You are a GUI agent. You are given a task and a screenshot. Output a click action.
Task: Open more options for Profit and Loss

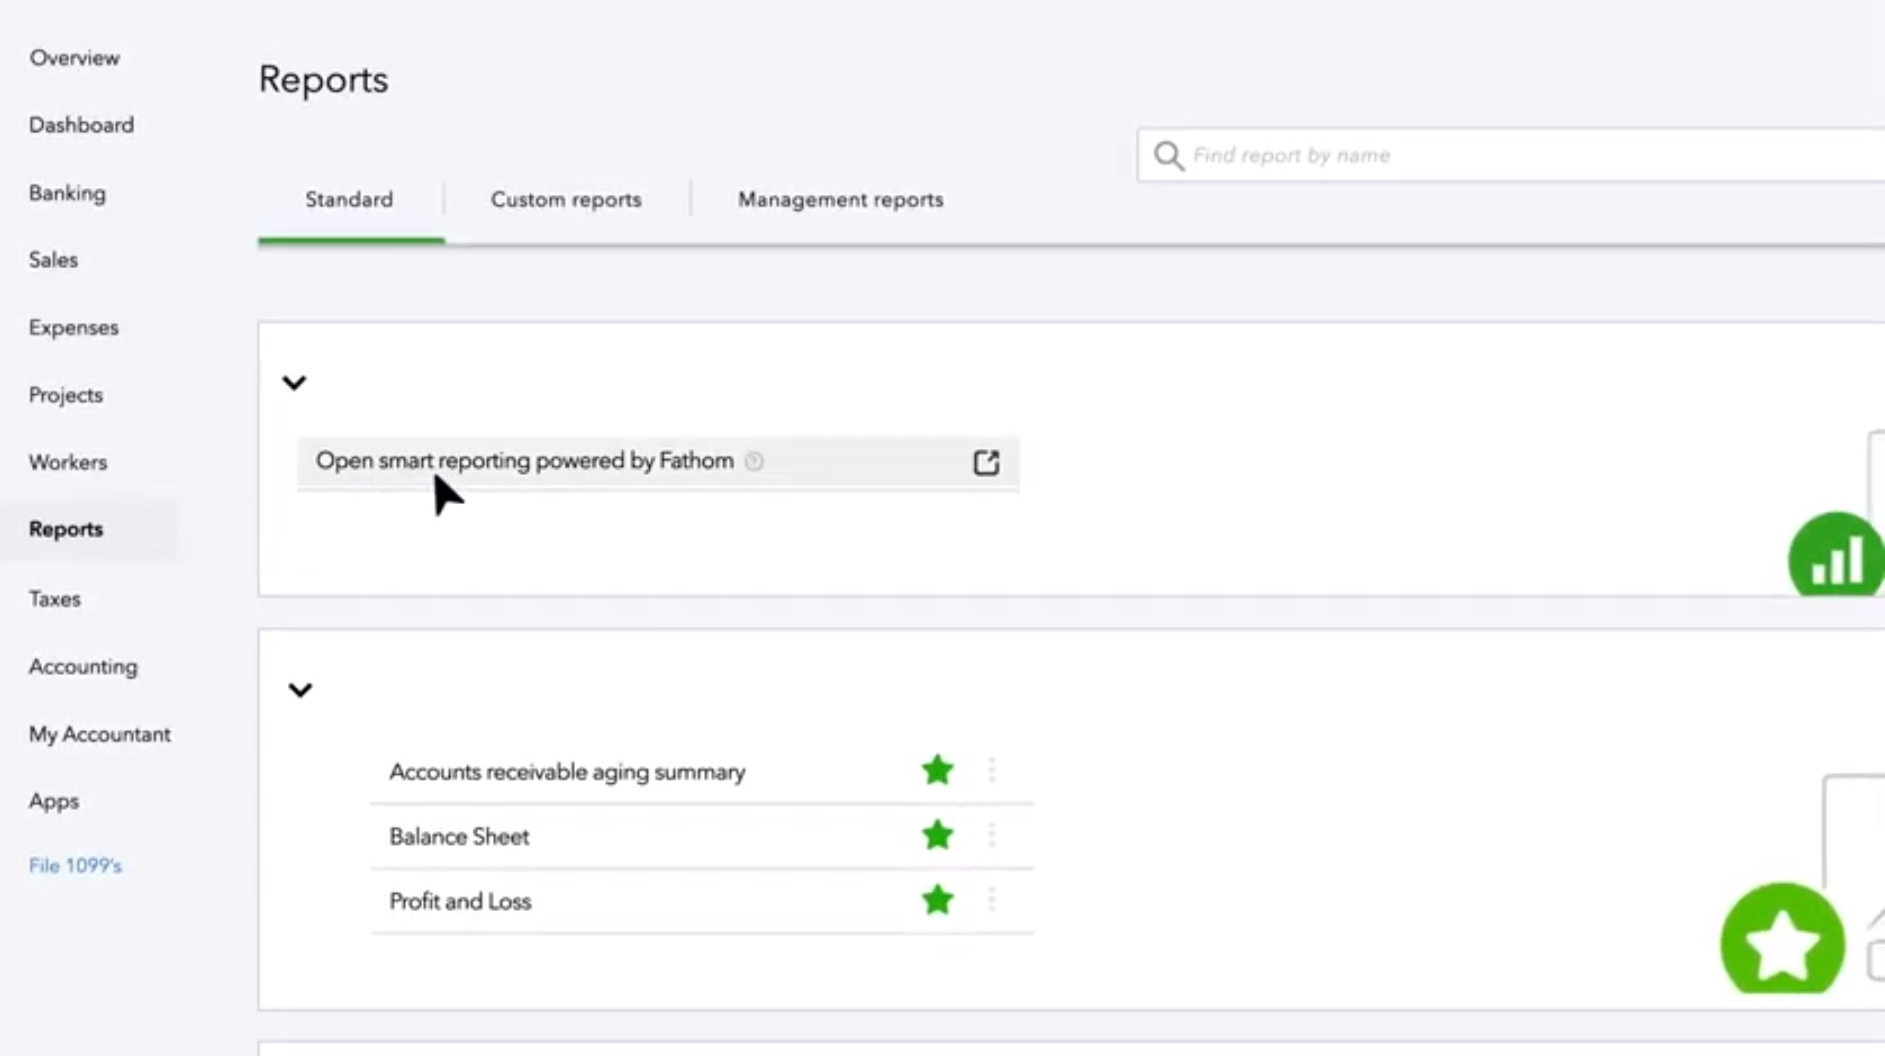click(992, 901)
